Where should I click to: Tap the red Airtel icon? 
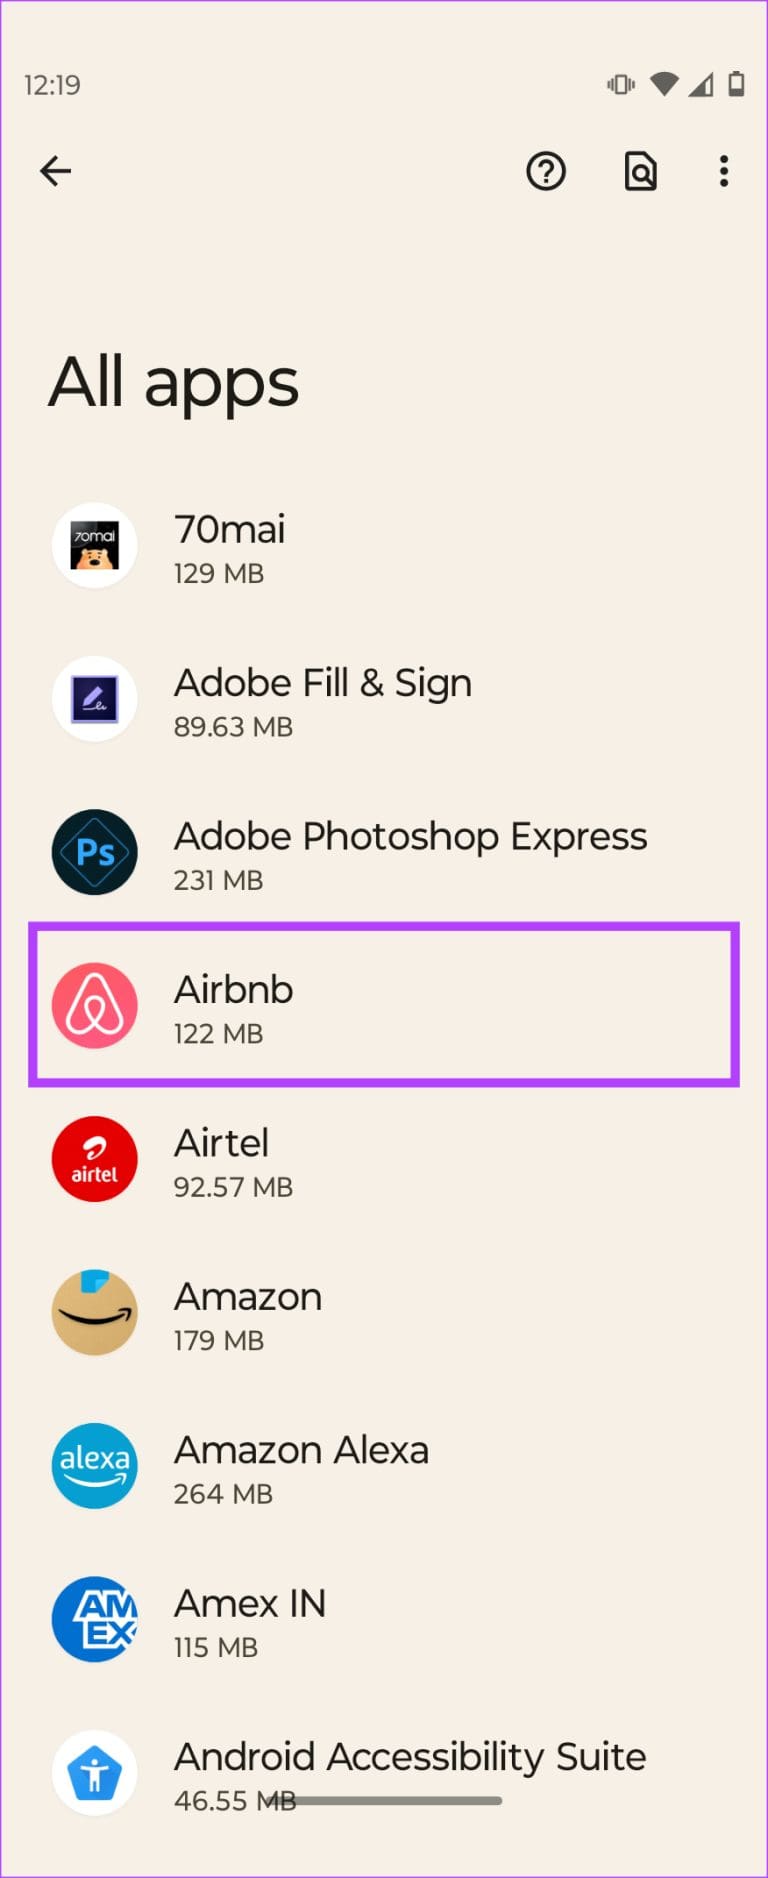95,1159
